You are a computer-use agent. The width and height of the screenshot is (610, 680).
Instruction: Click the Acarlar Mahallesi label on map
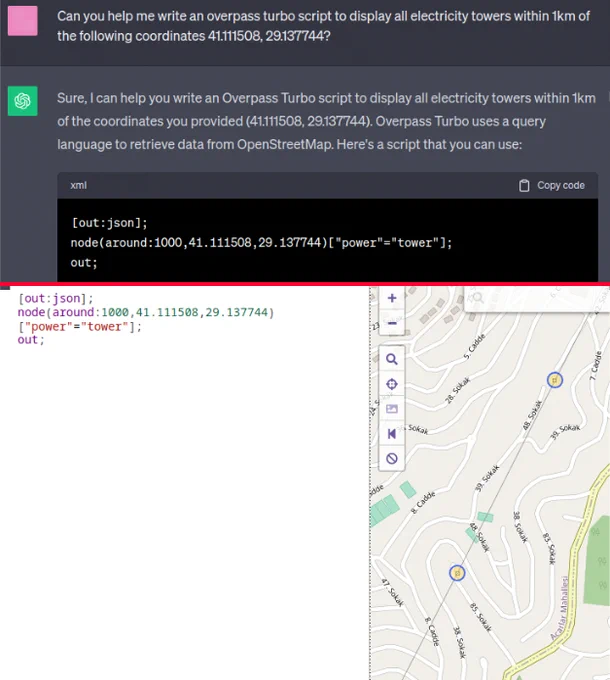click(x=559, y=608)
